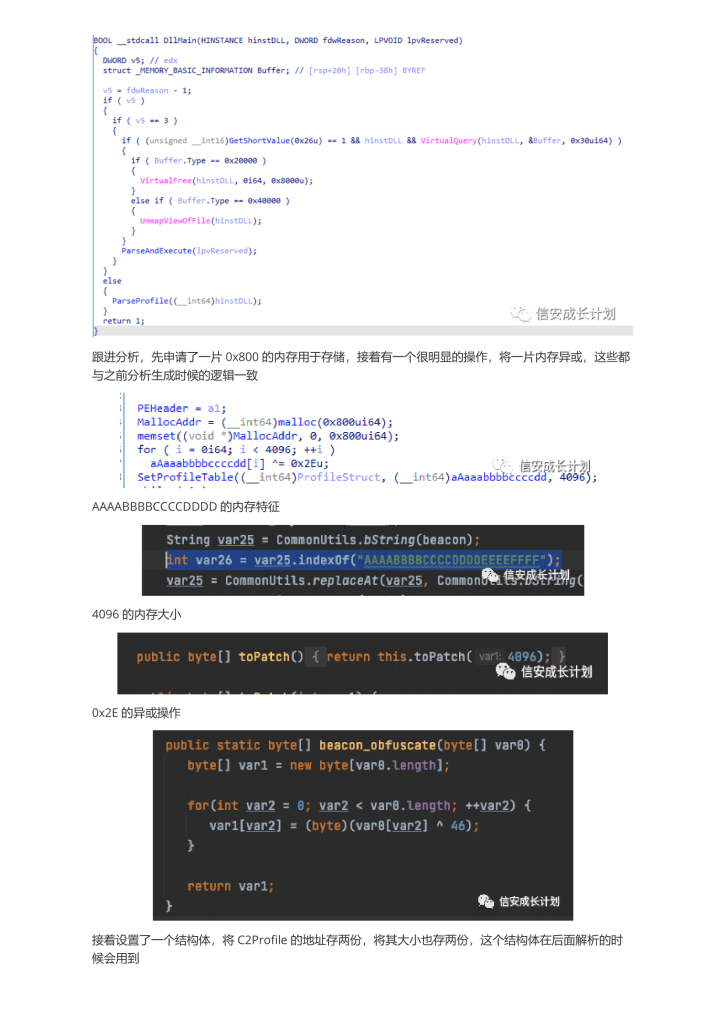The image size is (724, 1024).
Task: Open the malloc 0x800 code snippet image
Action: pyautogui.click(x=358, y=441)
